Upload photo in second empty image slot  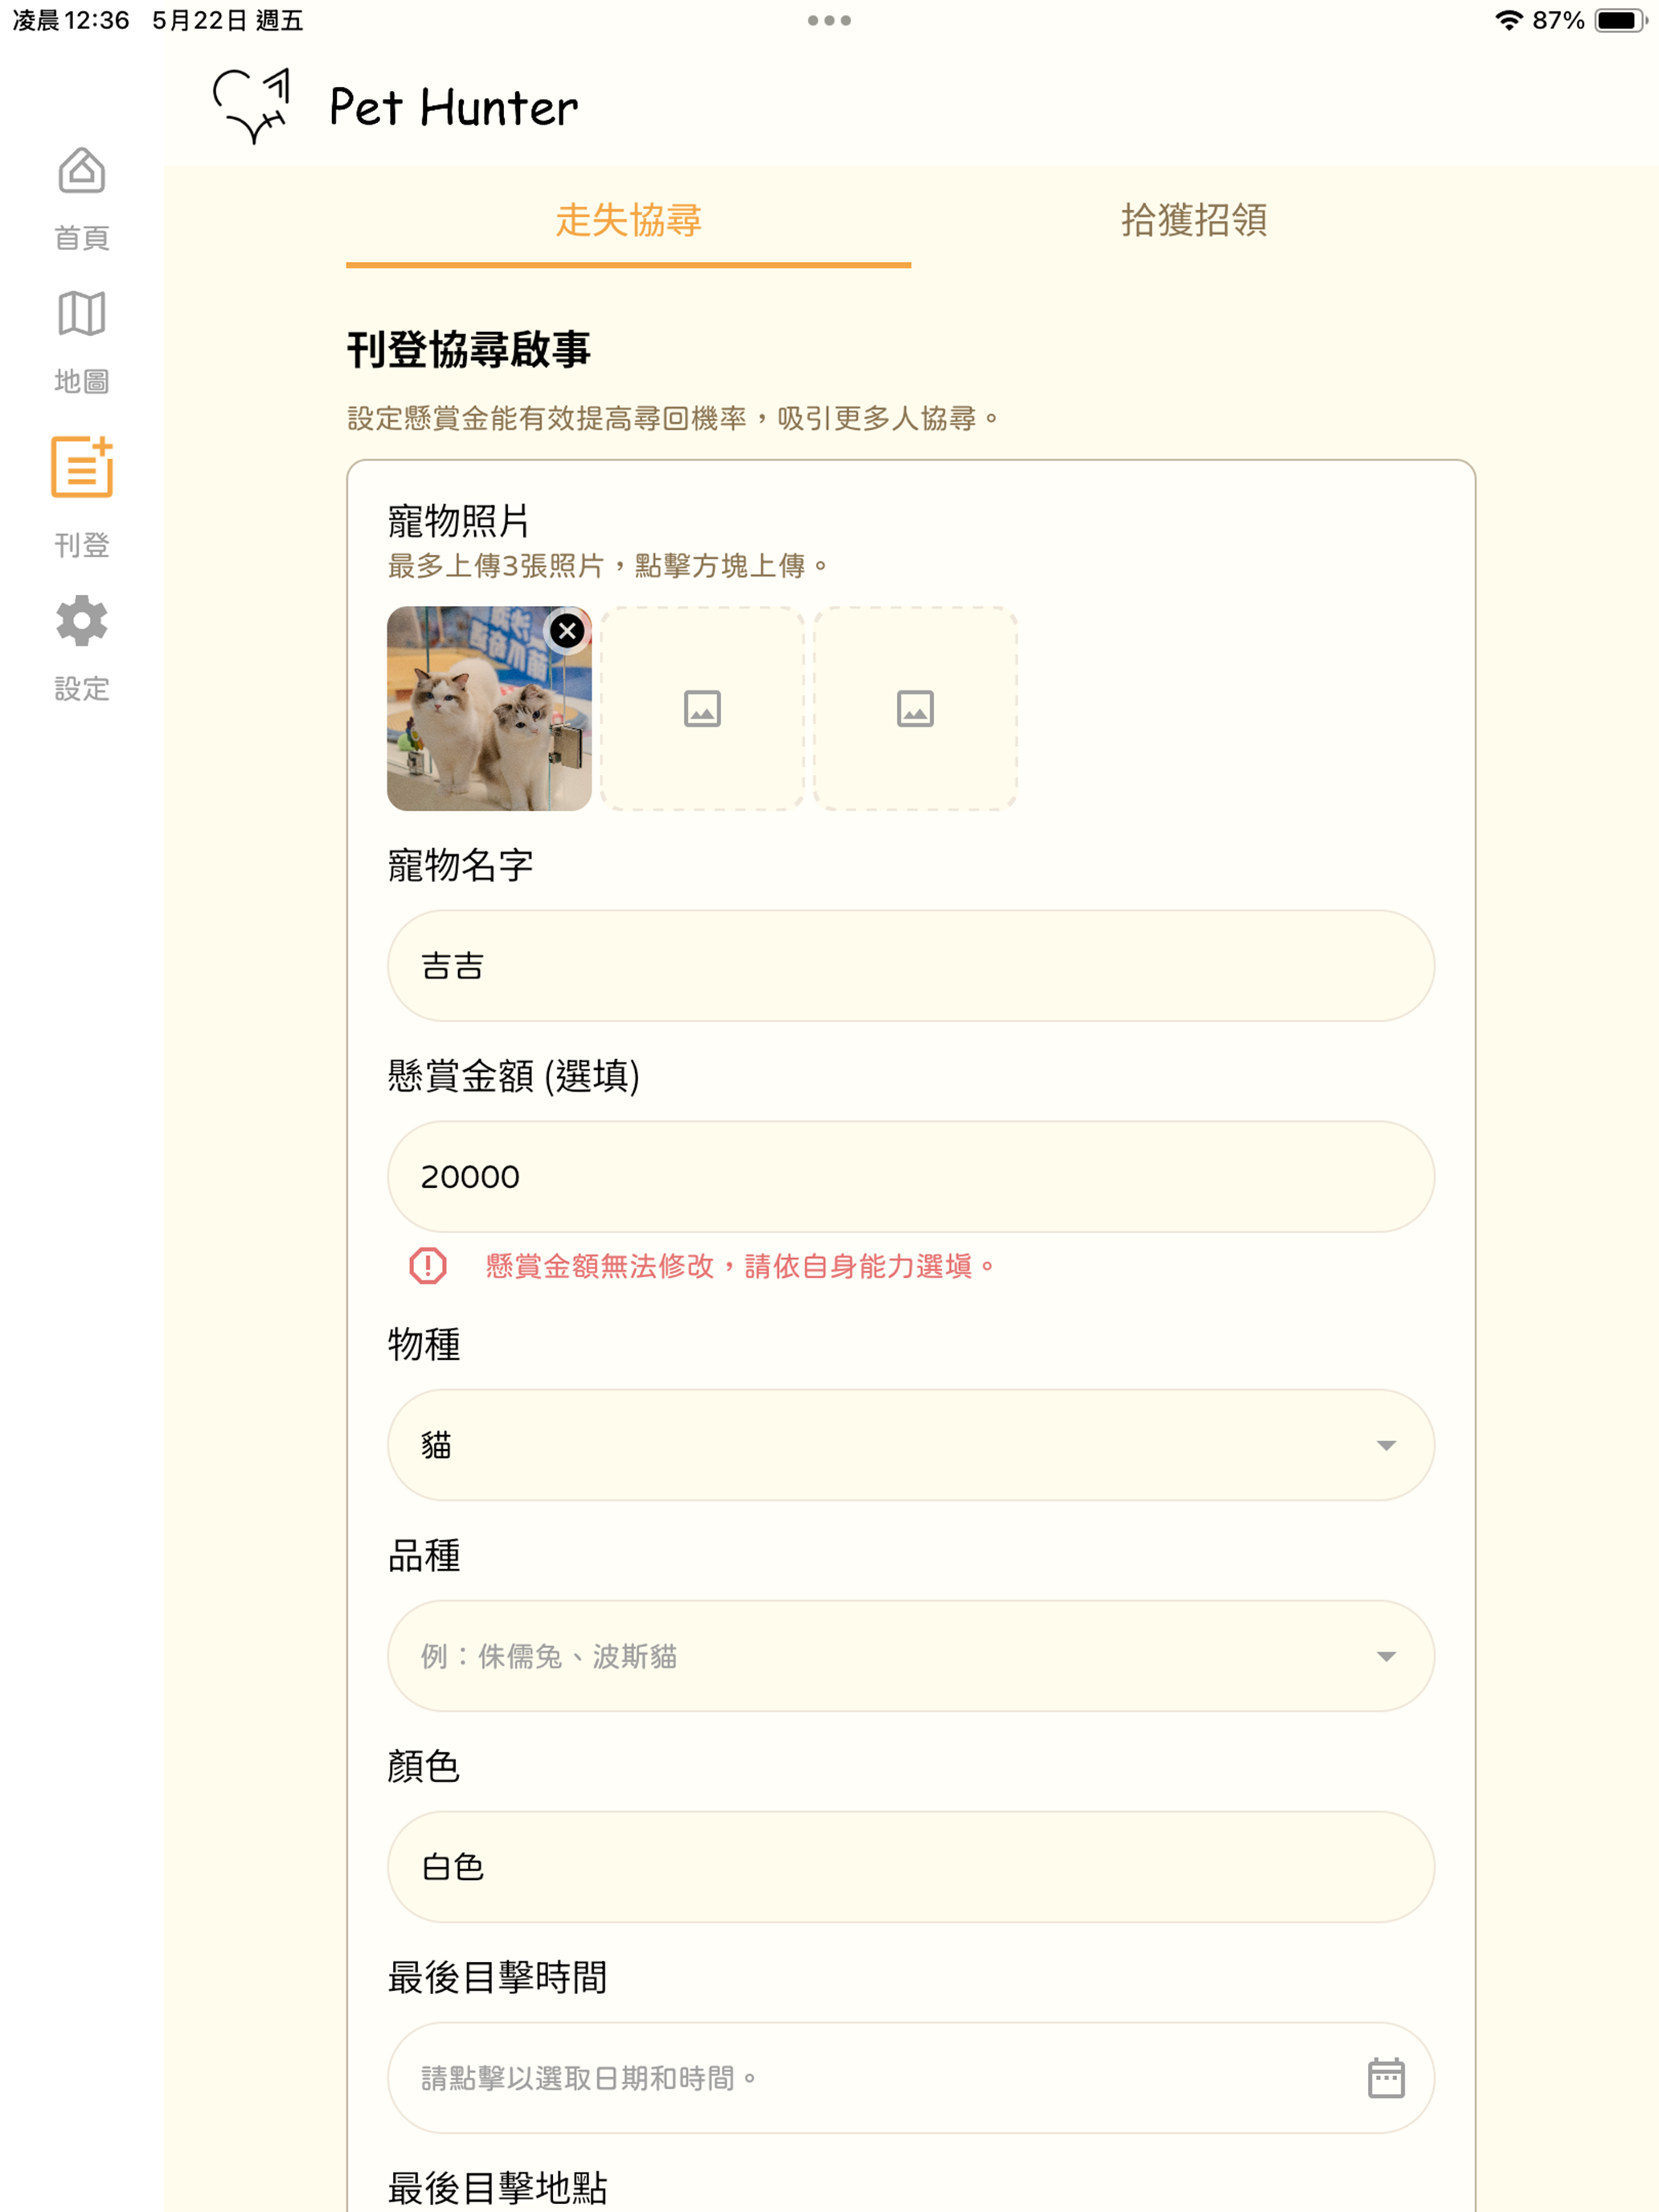(702, 708)
